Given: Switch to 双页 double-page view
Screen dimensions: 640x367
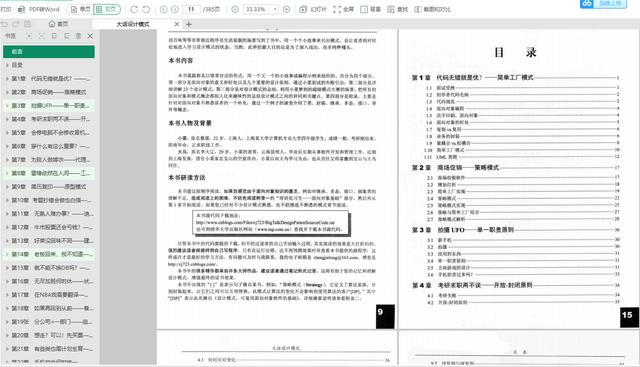Looking at the screenshot, I should [x=107, y=9].
